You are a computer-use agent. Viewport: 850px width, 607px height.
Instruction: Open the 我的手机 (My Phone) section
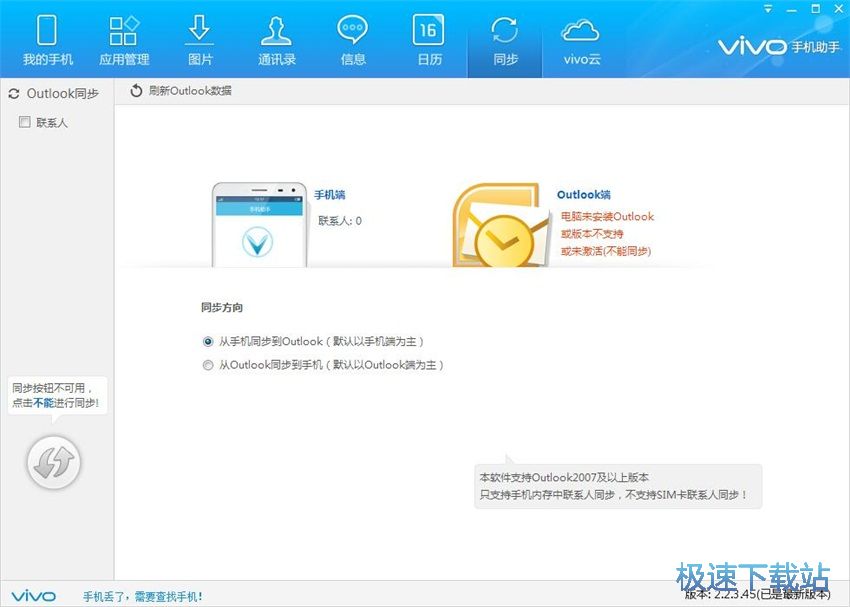point(47,40)
